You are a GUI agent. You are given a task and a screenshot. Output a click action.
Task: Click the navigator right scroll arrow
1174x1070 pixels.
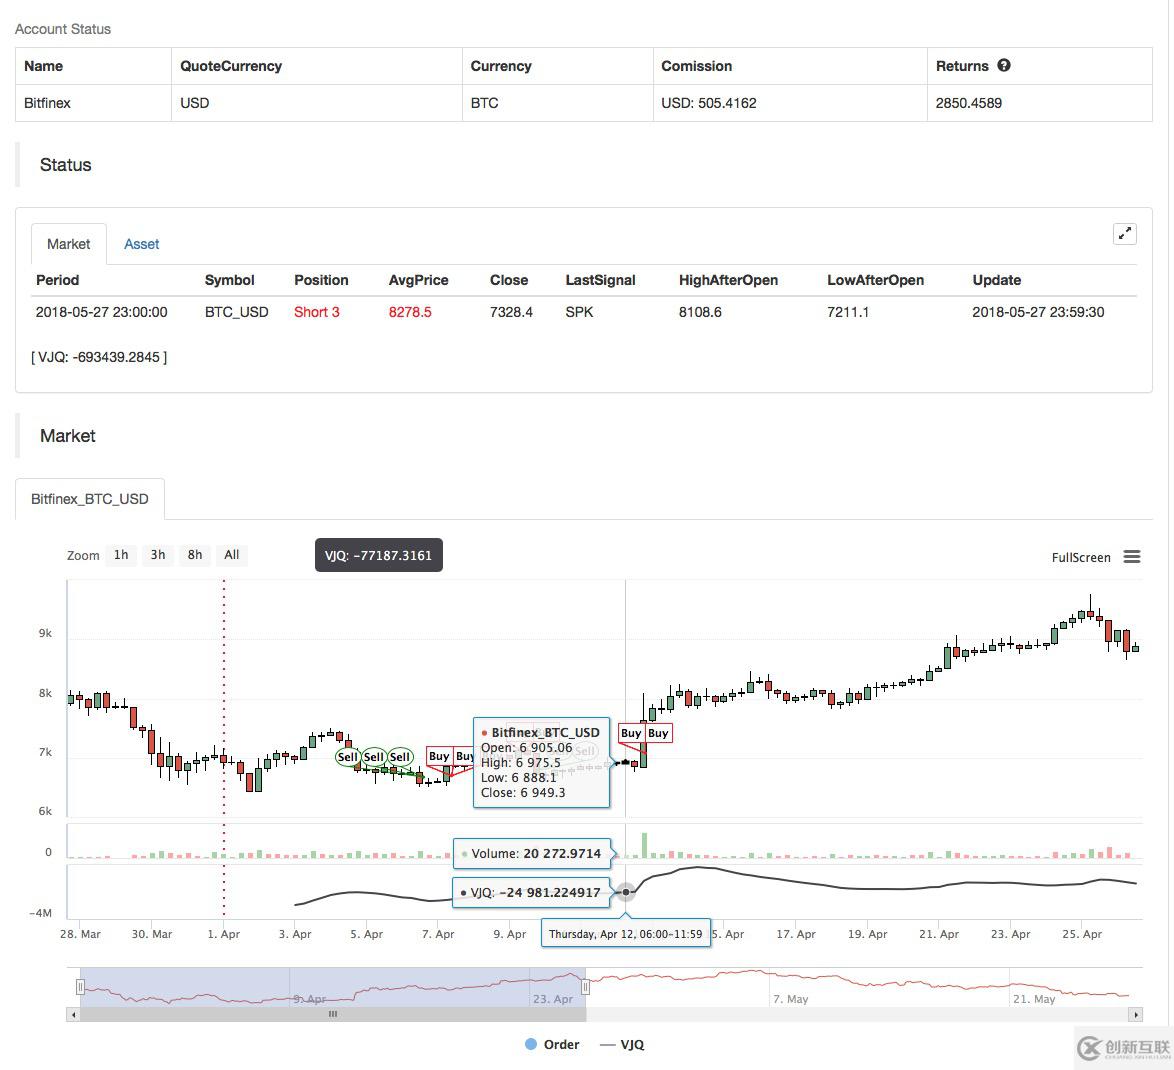pos(1136,1015)
